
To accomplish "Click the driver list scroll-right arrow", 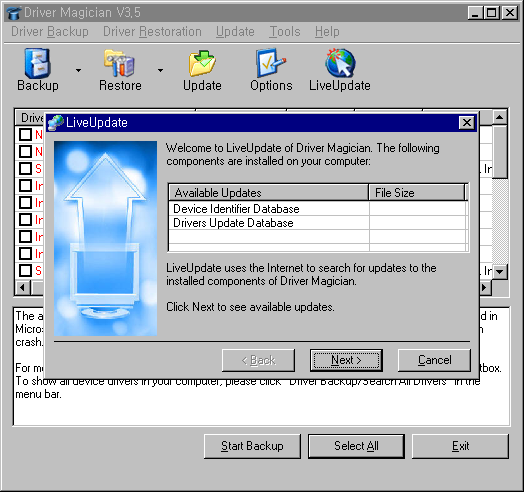I will [x=485, y=287].
